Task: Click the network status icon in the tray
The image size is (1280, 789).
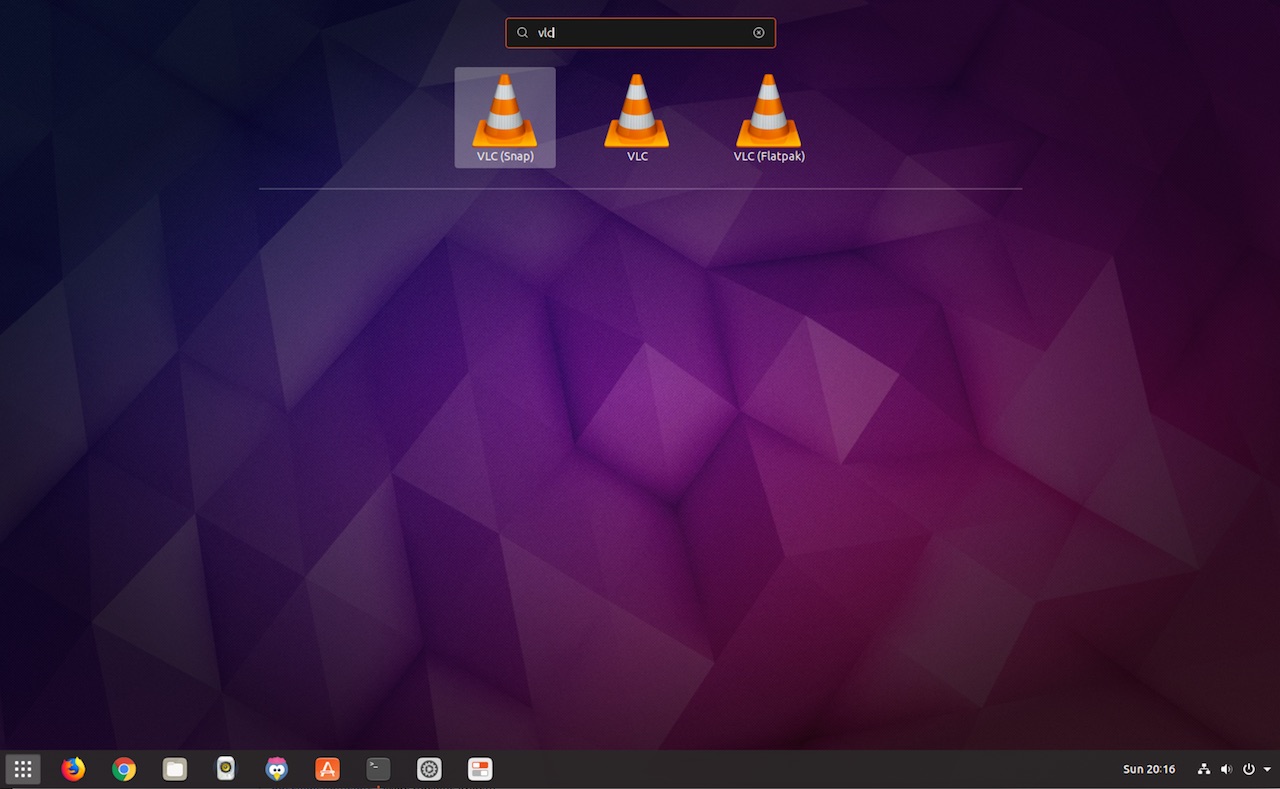Action: (1203, 769)
